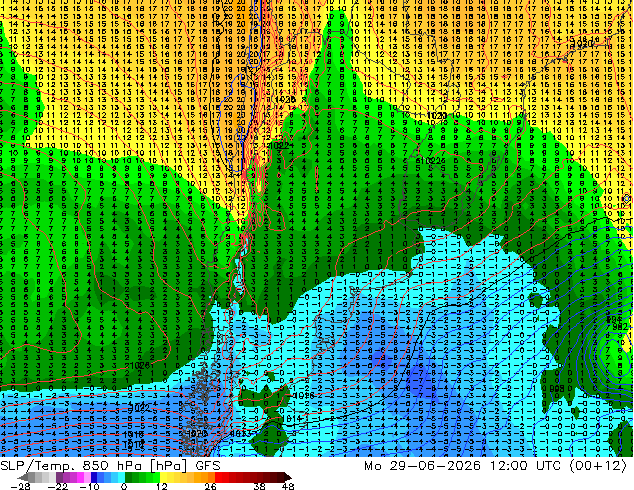Click the 992 isobar label near the low

point(620,326)
